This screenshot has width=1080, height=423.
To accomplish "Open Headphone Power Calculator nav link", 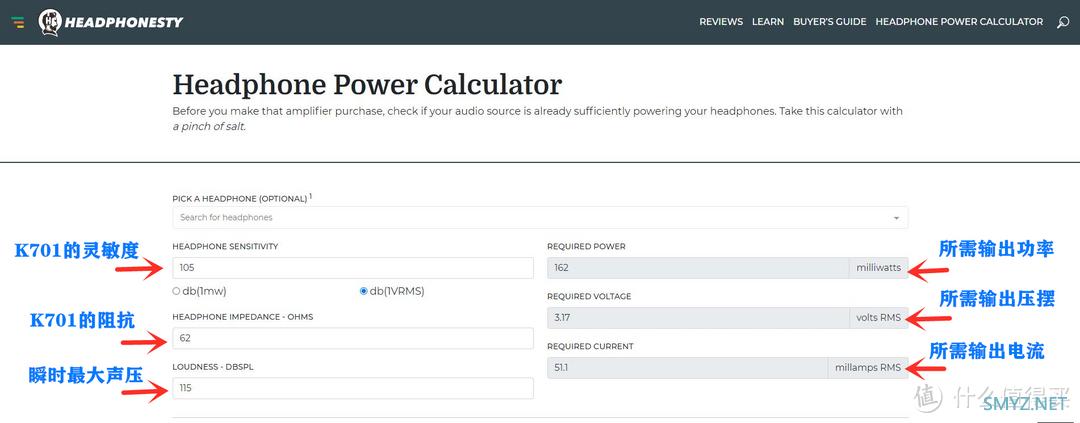I will click(959, 22).
